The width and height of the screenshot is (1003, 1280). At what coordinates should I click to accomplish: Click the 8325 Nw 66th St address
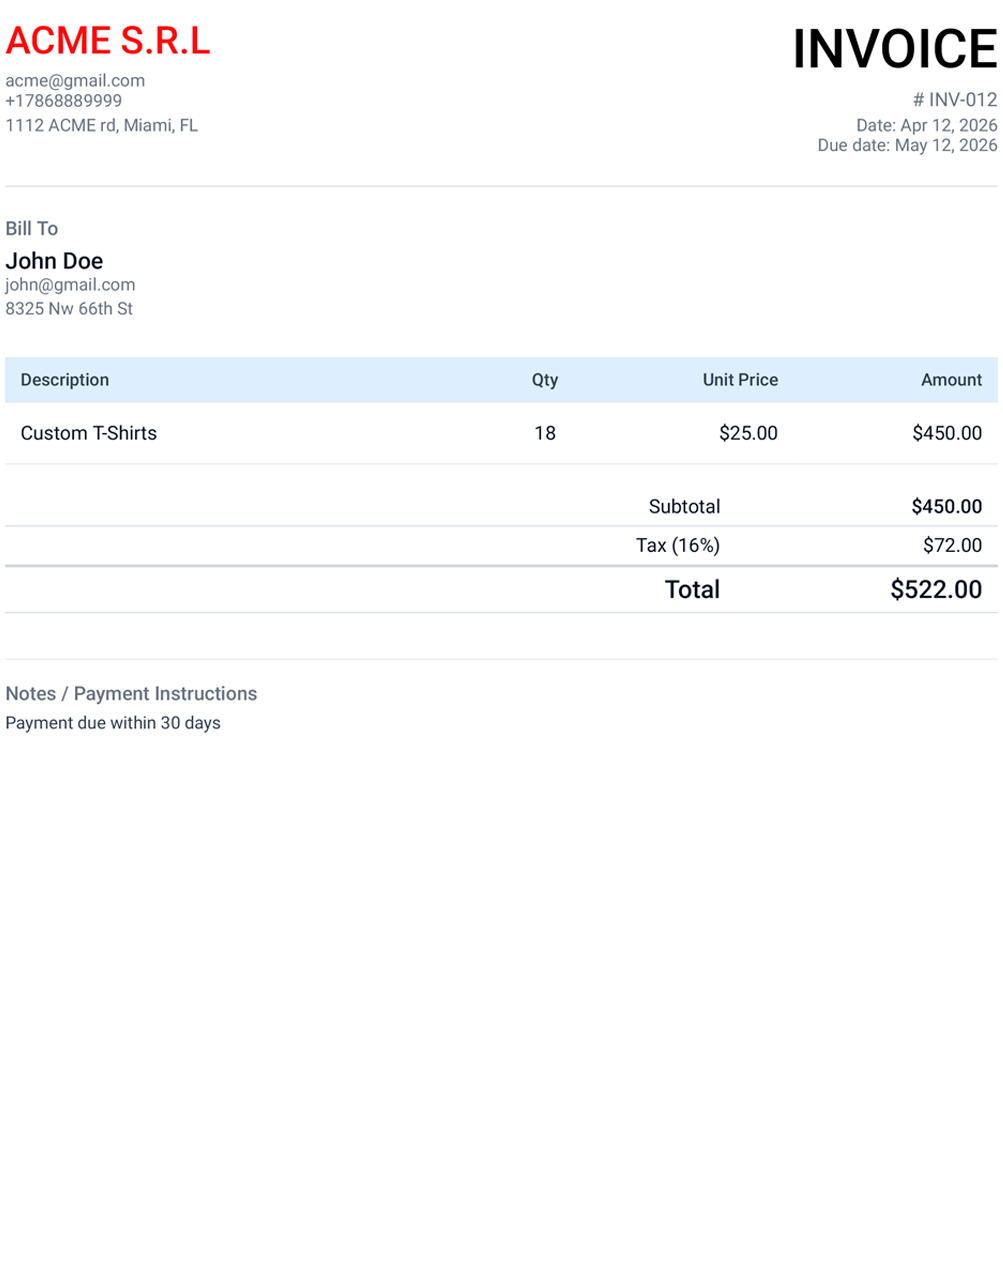[x=69, y=309]
